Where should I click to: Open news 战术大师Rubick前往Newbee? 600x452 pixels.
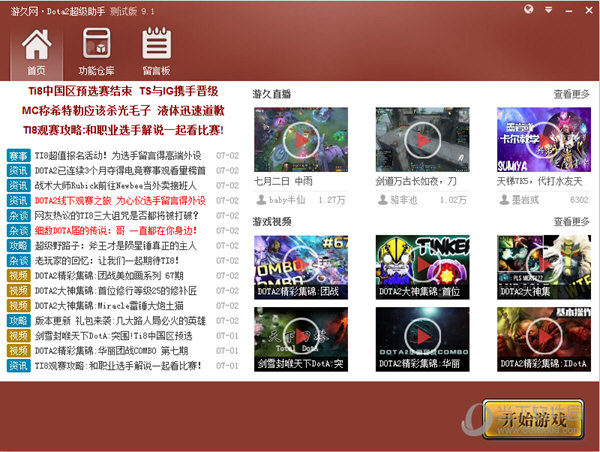pos(116,186)
